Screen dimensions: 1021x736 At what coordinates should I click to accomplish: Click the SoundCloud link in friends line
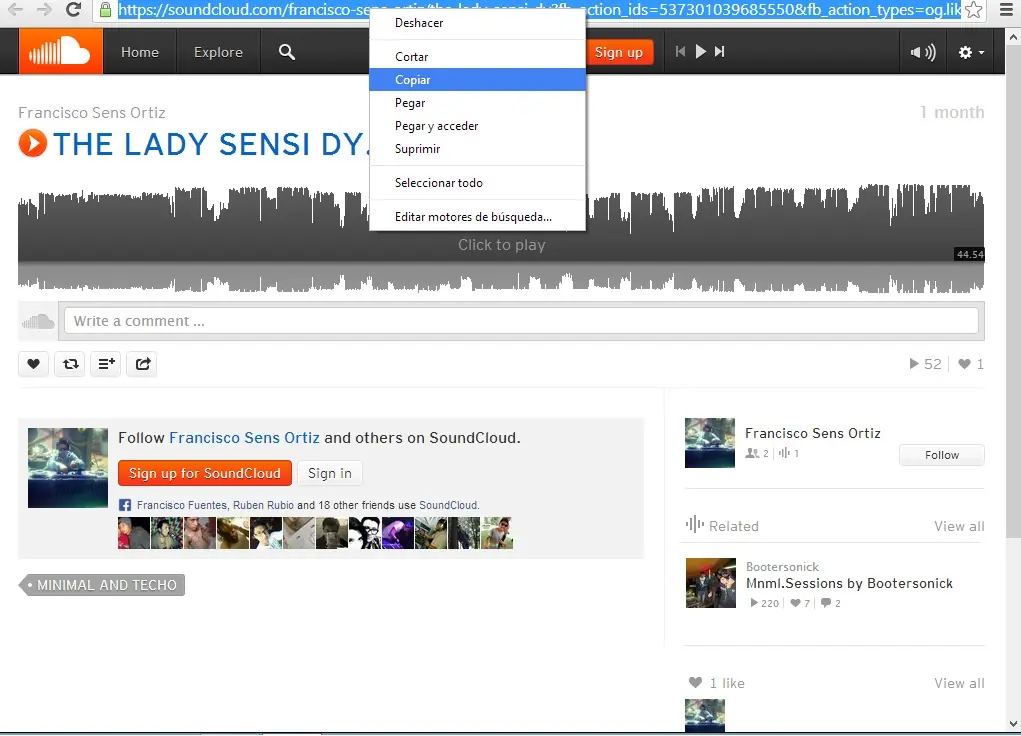point(448,505)
